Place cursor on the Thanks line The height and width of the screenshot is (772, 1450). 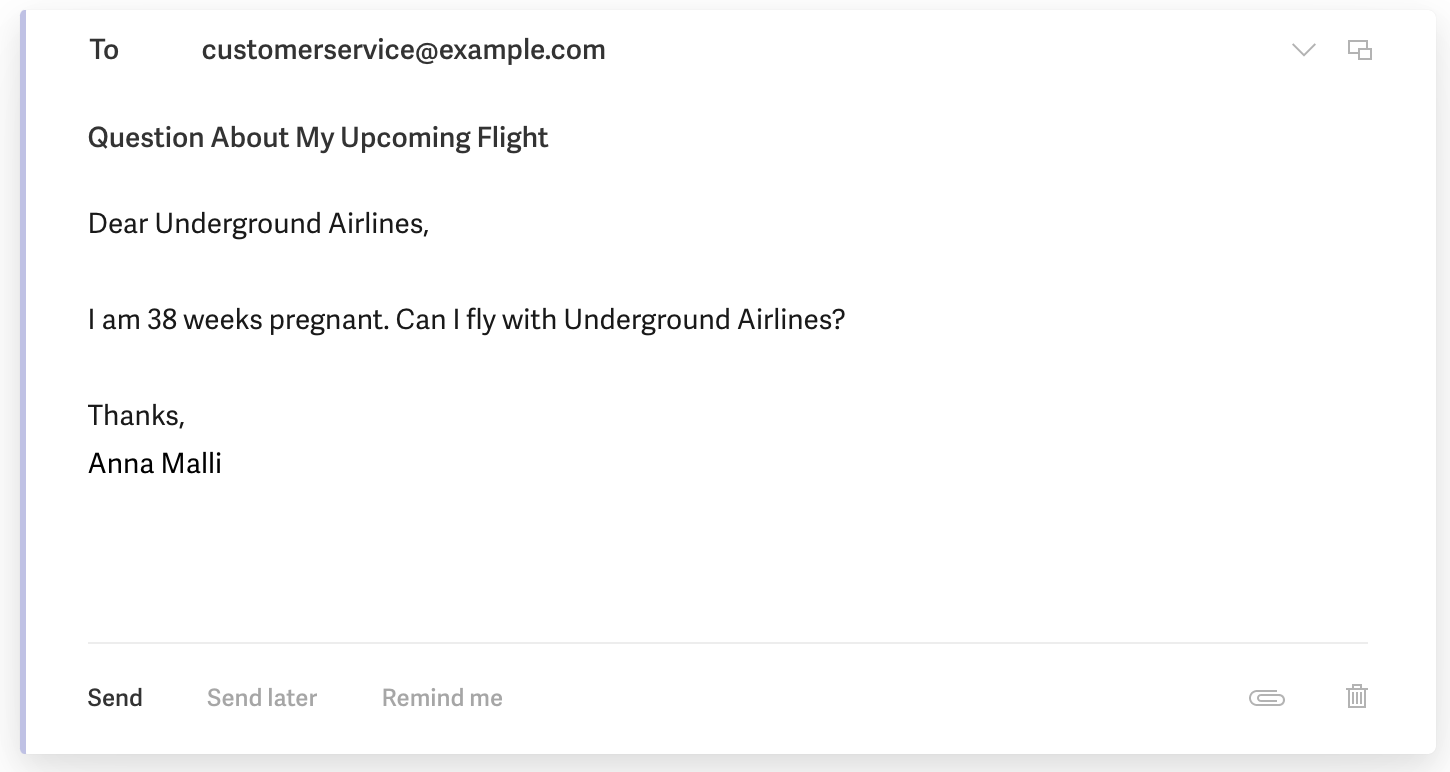(x=136, y=415)
